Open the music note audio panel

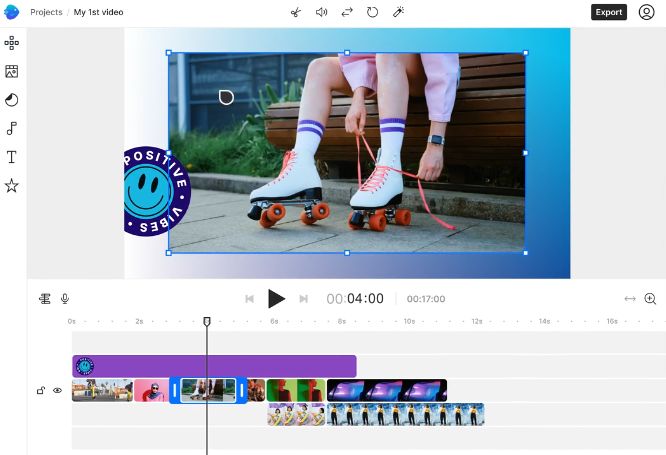click(11, 128)
